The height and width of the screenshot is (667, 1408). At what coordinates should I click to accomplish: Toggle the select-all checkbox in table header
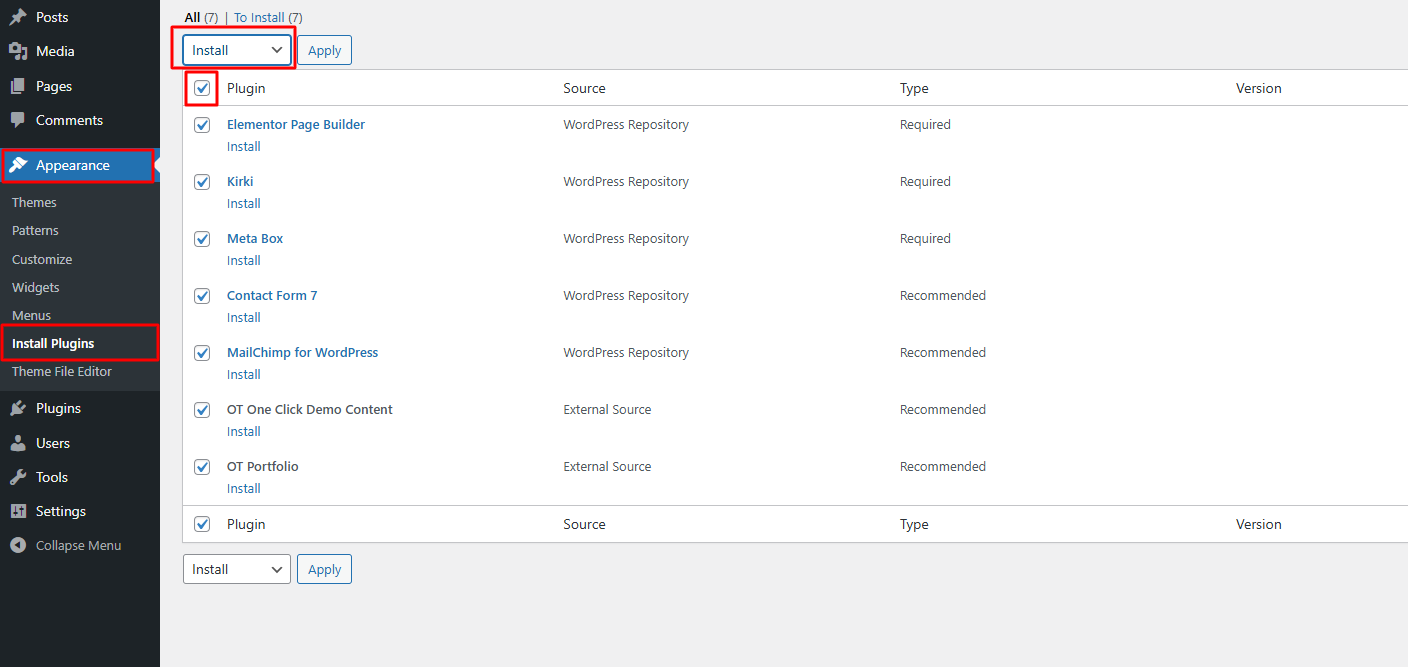click(202, 88)
